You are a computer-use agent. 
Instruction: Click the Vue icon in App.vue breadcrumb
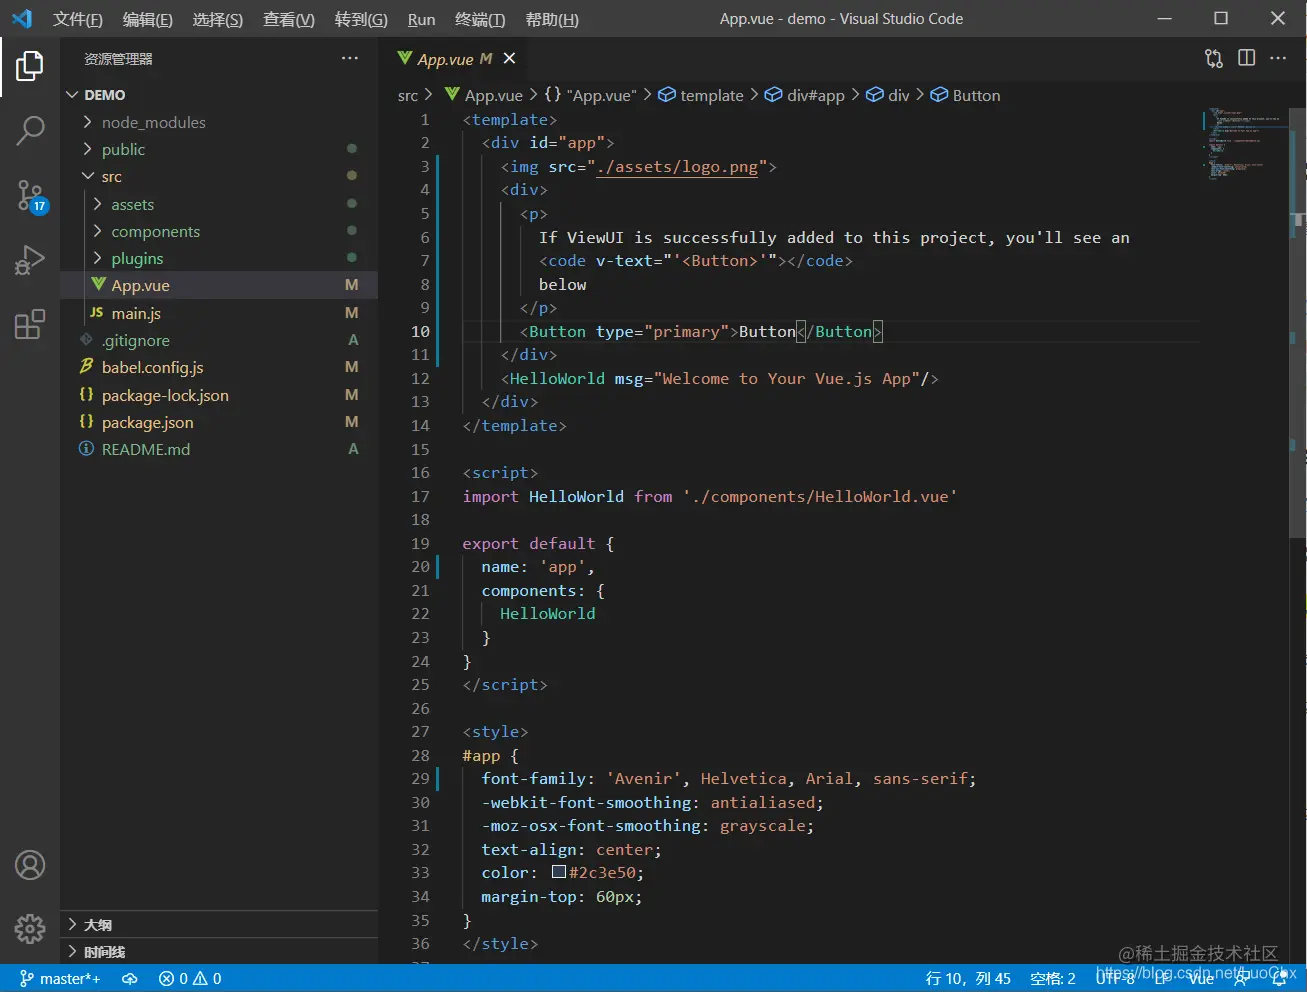click(452, 94)
